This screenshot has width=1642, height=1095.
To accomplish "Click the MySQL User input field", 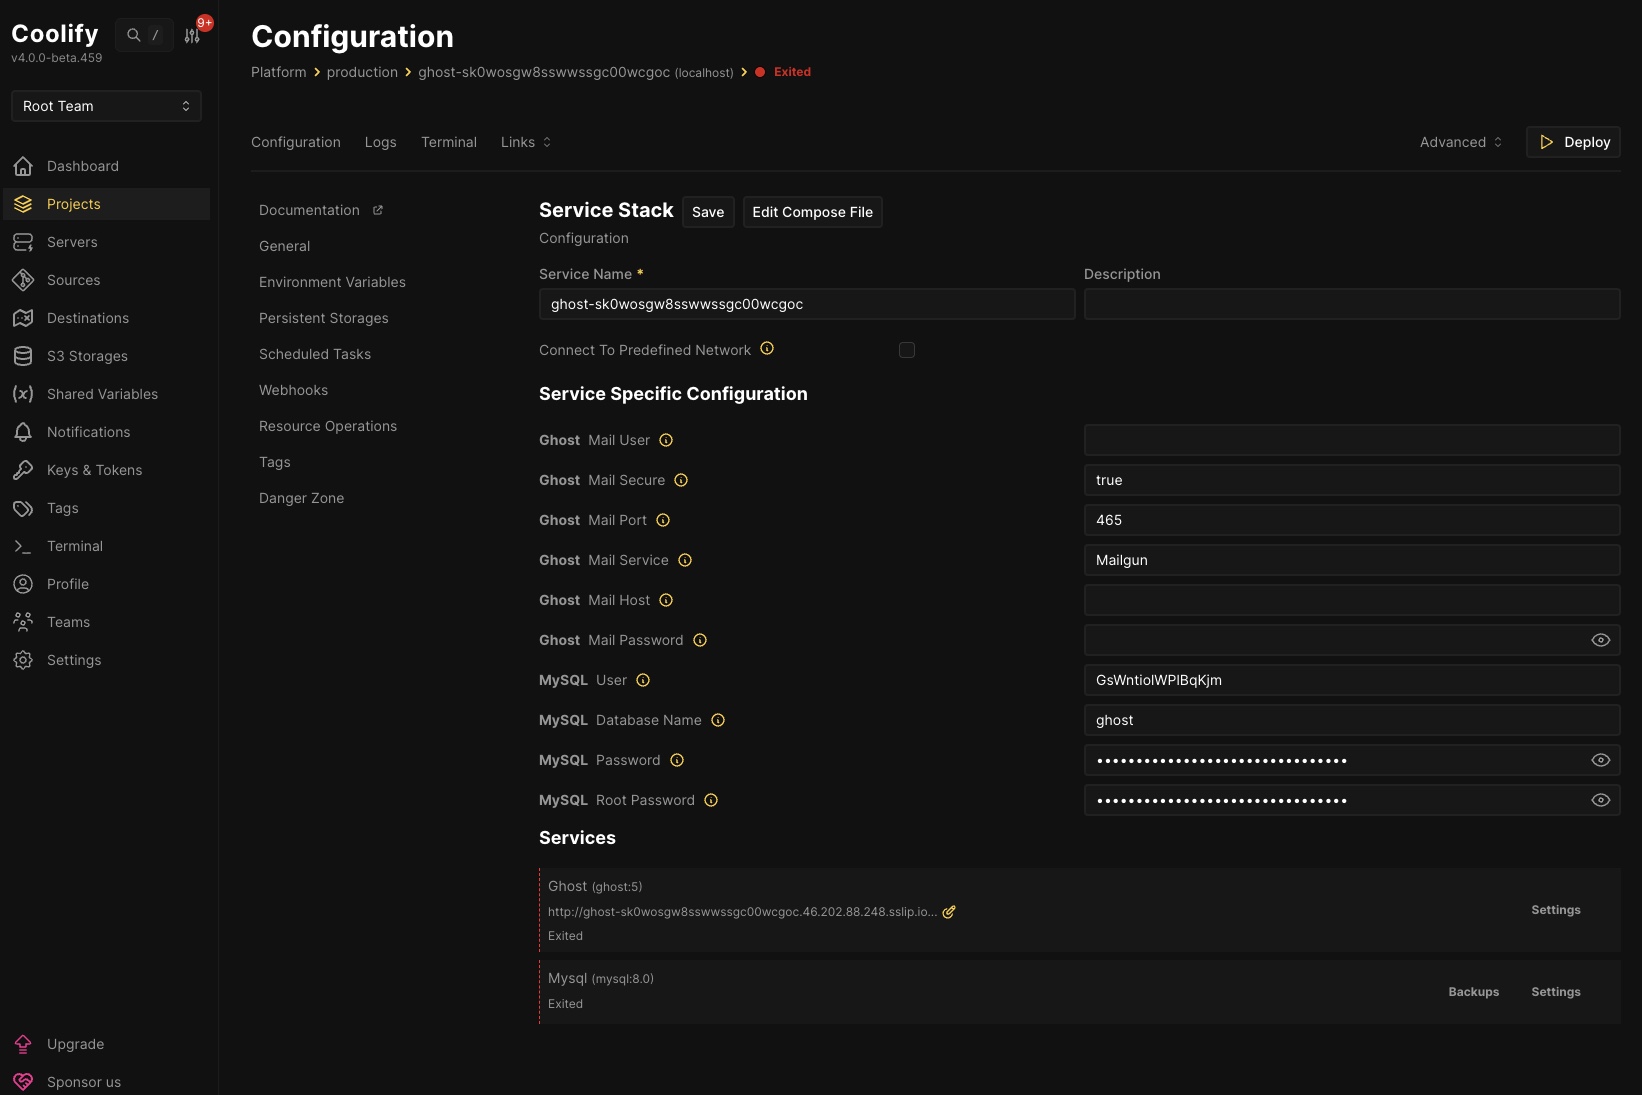I will (x=1352, y=680).
